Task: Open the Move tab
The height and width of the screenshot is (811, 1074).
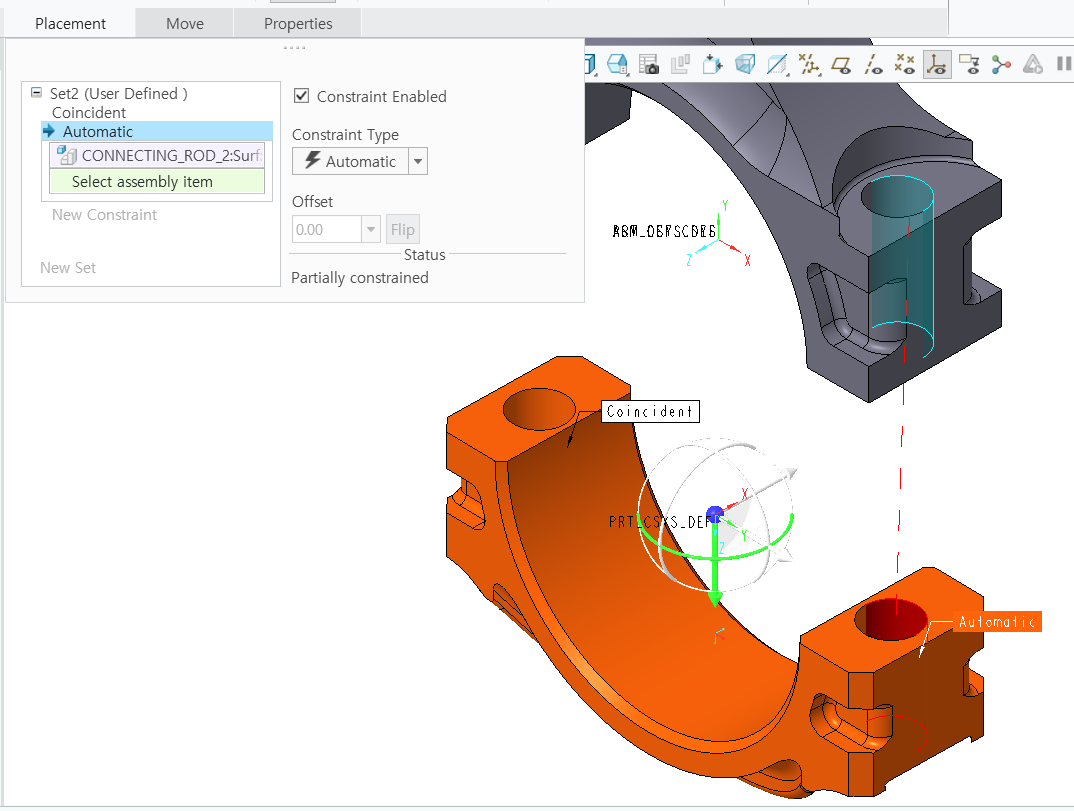Action: point(185,23)
